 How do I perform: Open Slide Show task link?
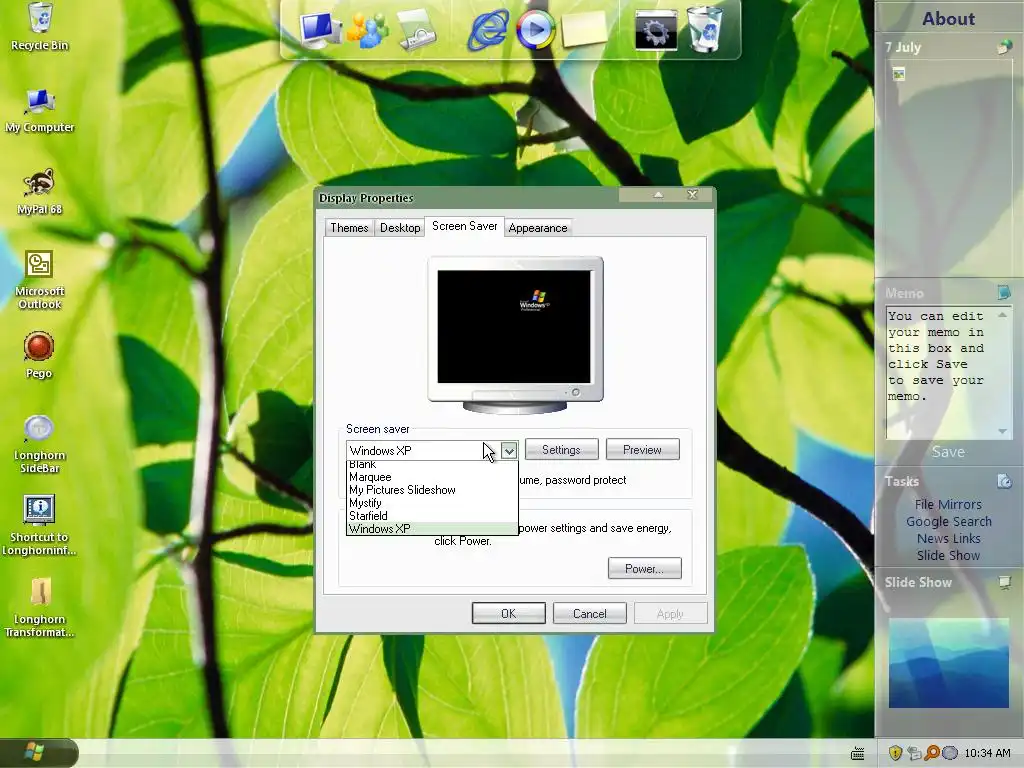(948, 556)
